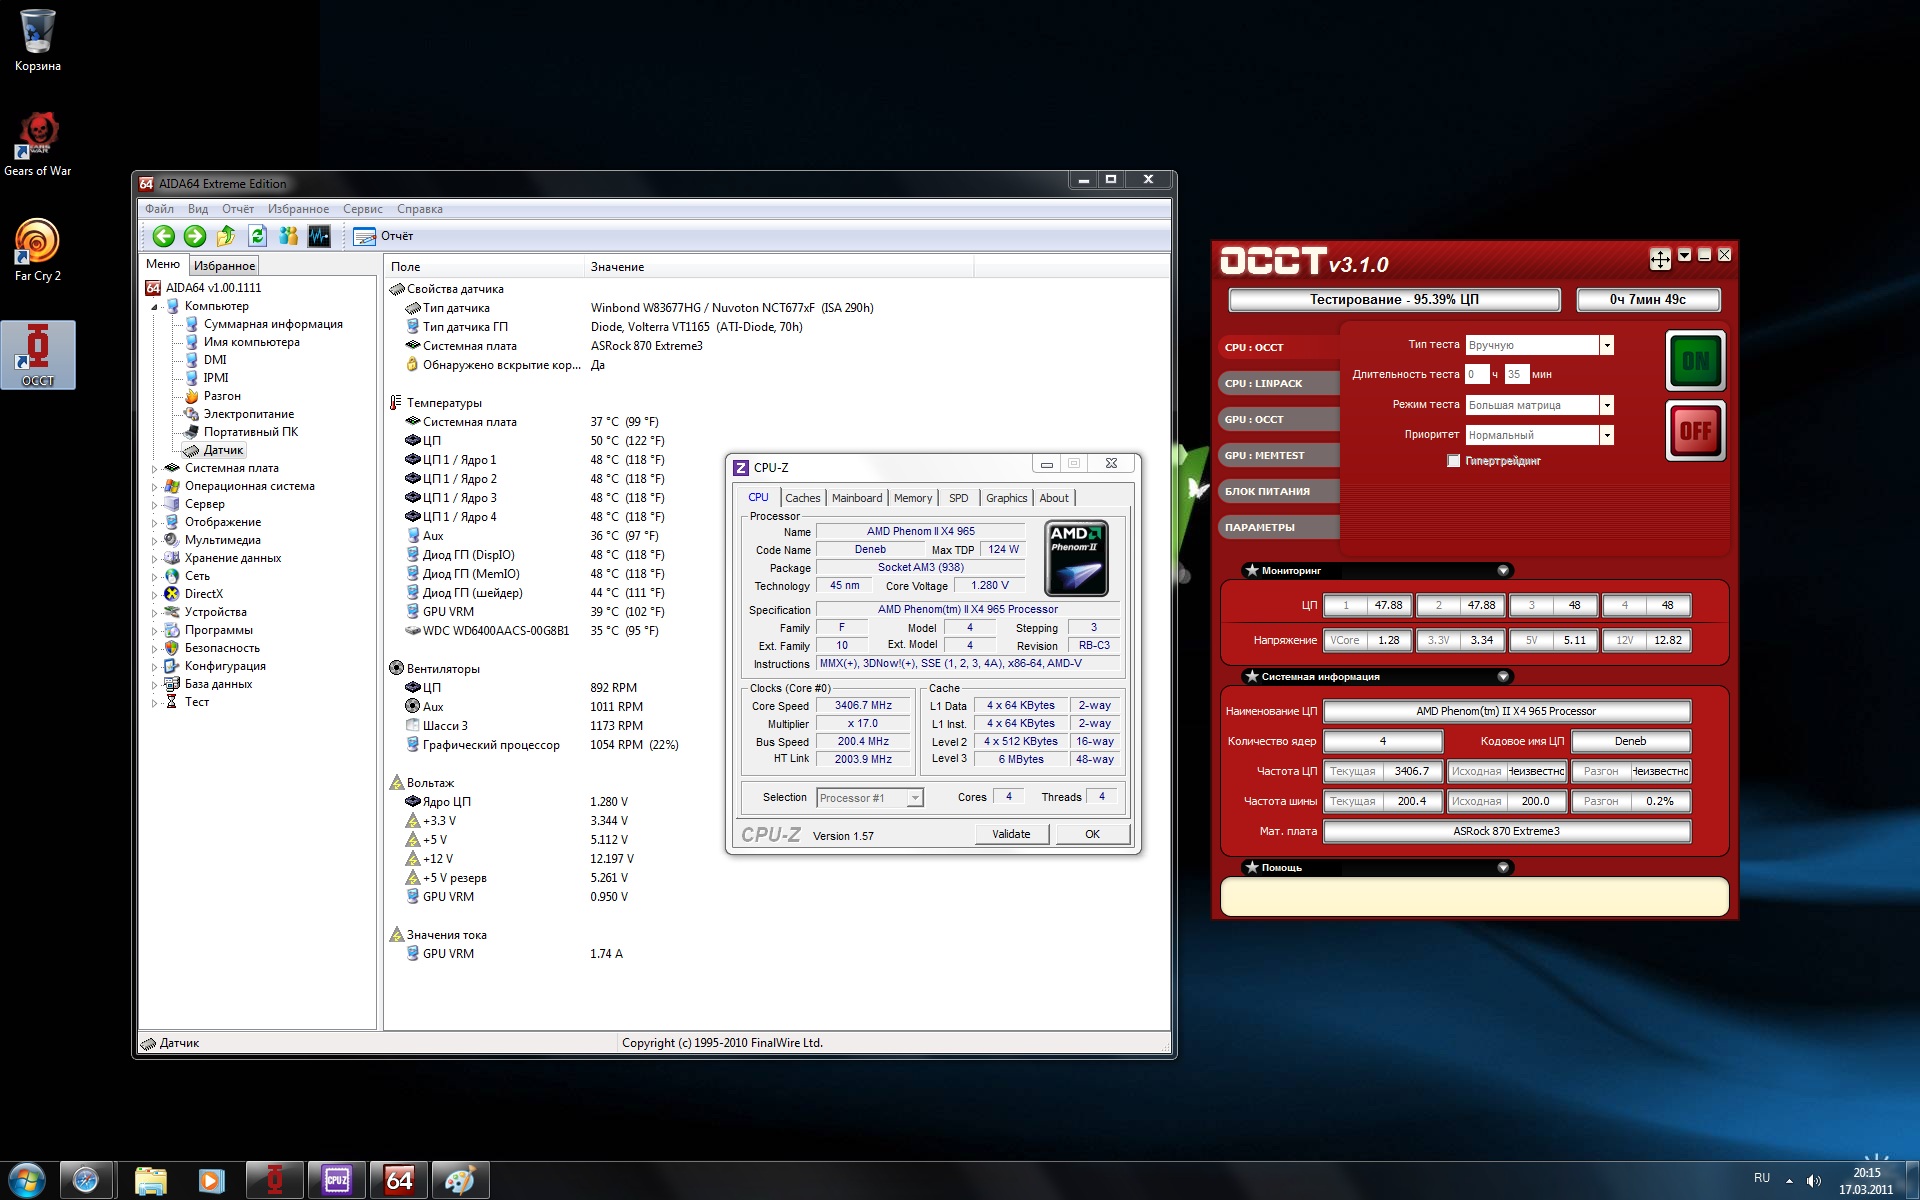Open the Тип теста dropdown
The image size is (1920, 1200).
[x=1606, y=345]
